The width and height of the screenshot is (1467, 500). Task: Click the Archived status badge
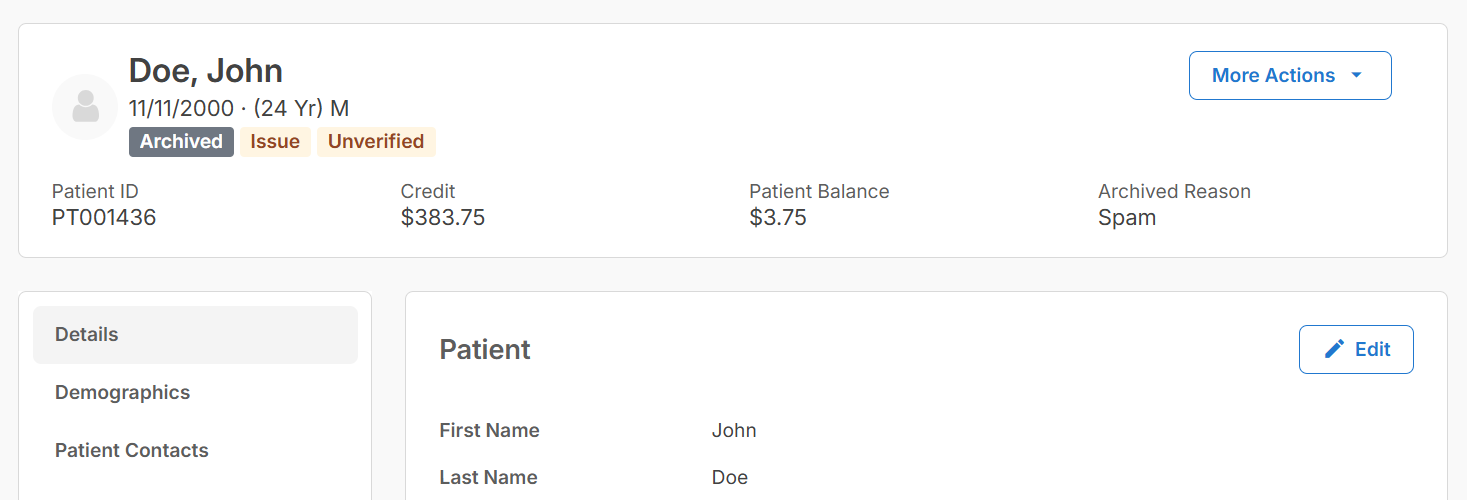[181, 142]
